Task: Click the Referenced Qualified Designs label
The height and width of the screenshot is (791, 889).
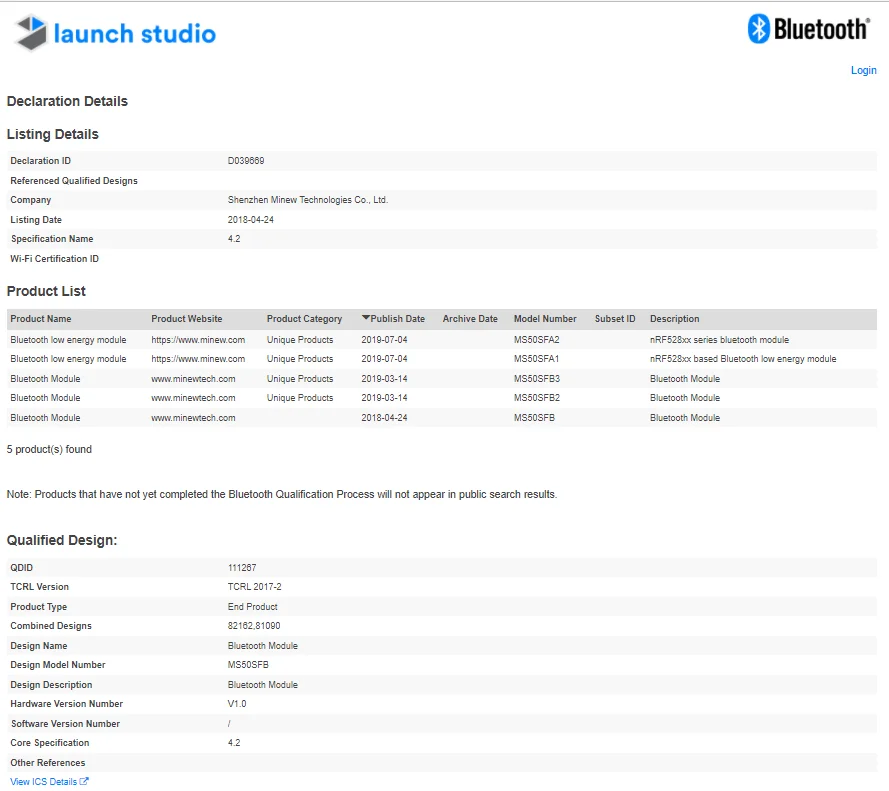Action: click(x=74, y=181)
